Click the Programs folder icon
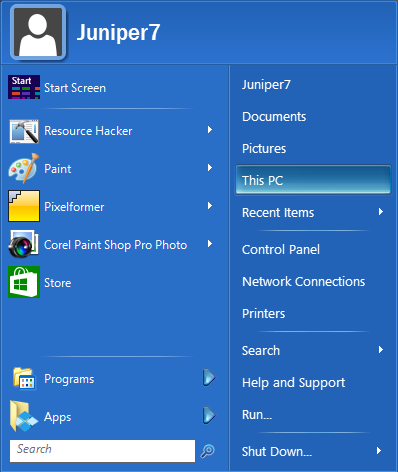Image resolution: width=398 pixels, height=472 pixels. (x=24, y=378)
